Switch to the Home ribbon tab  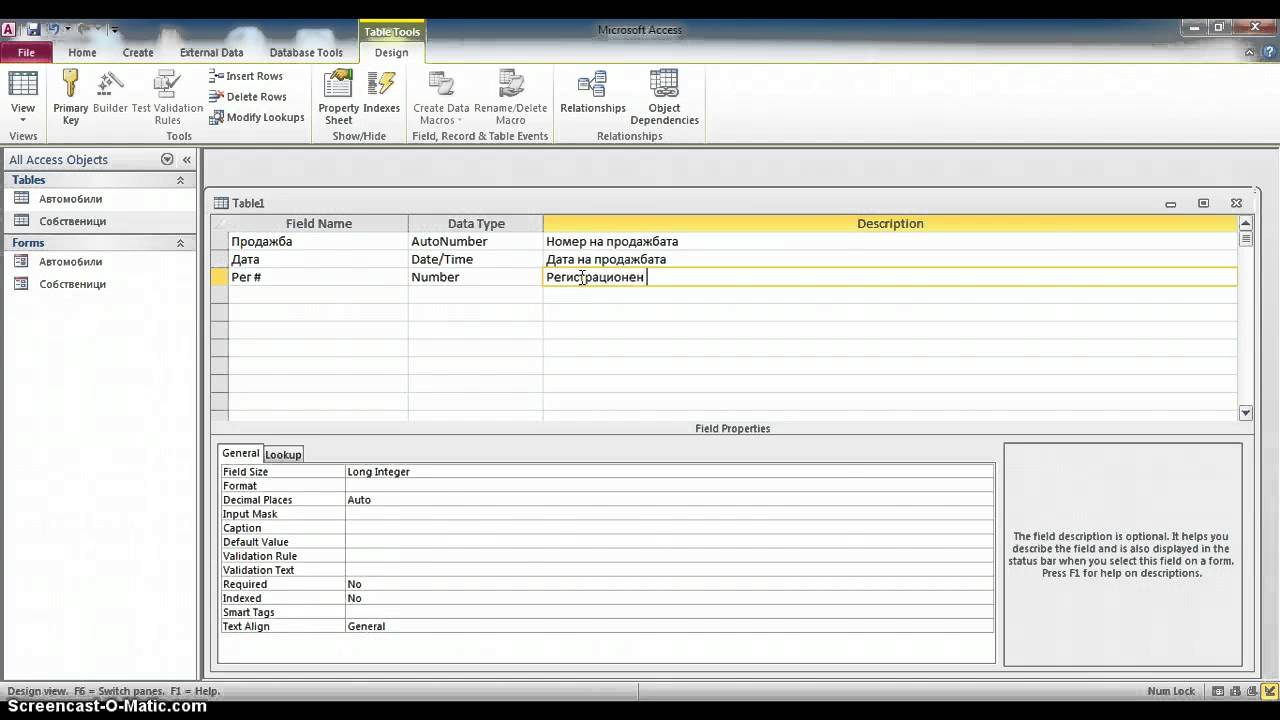(82, 53)
